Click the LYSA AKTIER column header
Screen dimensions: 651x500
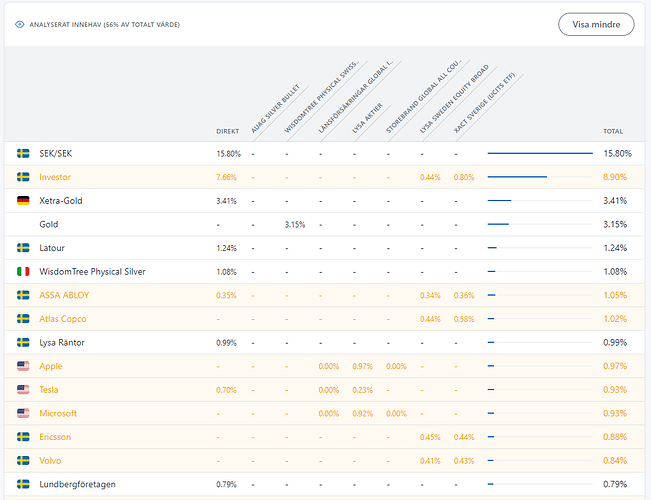pyautogui.click(x=367, y=118)
